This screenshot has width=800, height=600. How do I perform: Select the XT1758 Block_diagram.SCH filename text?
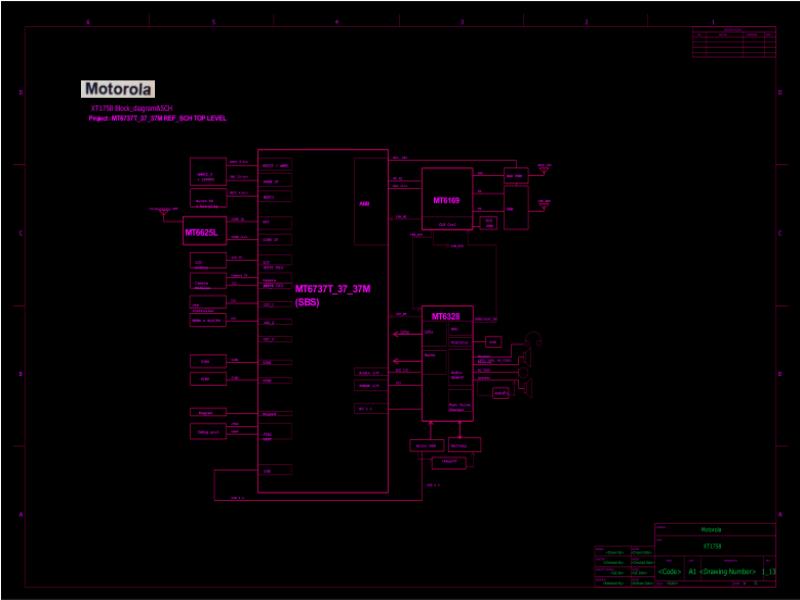click(x=132, y=108)
